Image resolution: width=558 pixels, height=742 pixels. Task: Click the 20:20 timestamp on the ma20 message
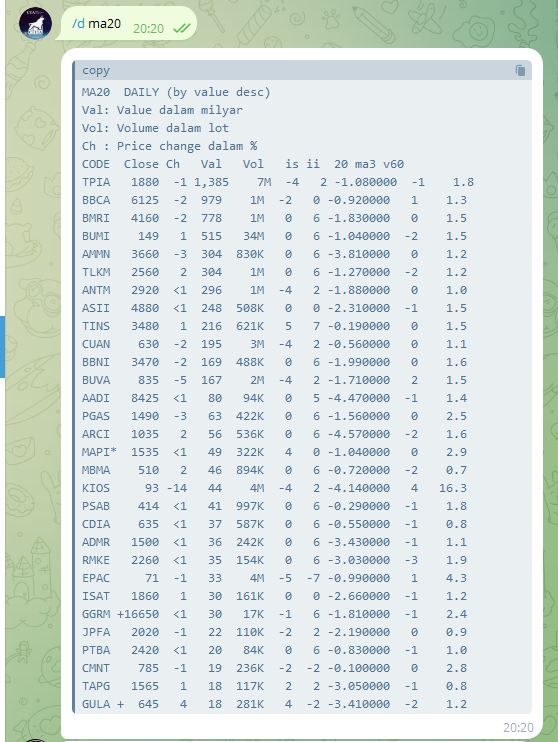[x=149, y=29]
